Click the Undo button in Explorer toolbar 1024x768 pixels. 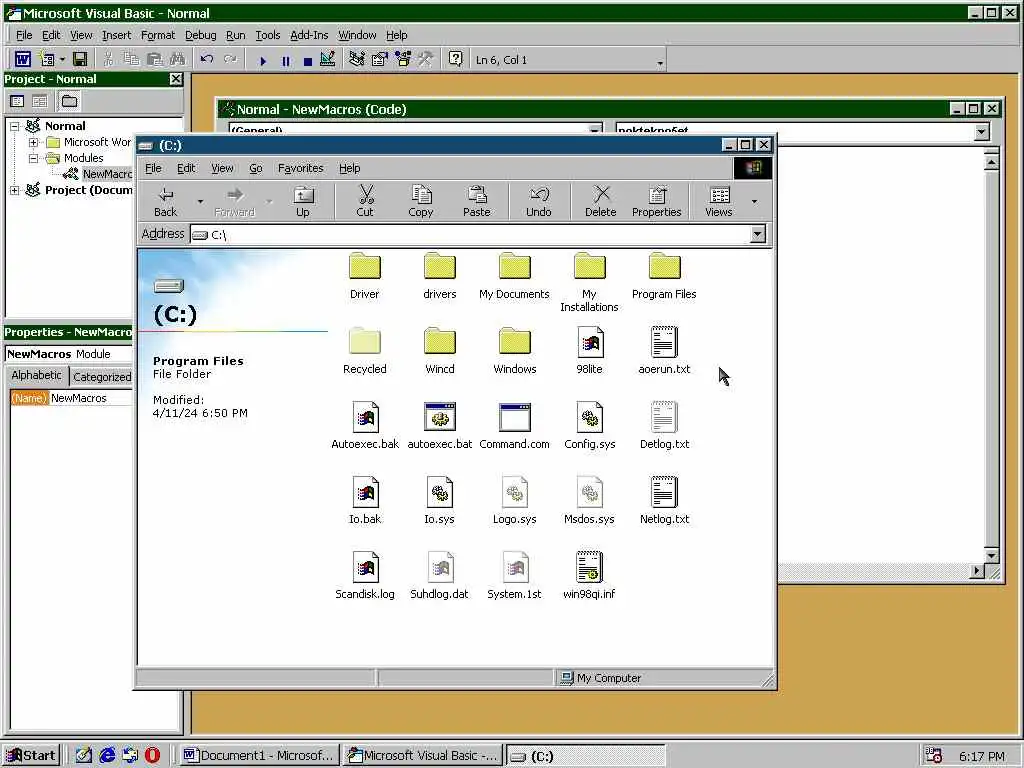pyautogui.click(x=539, y=201)
